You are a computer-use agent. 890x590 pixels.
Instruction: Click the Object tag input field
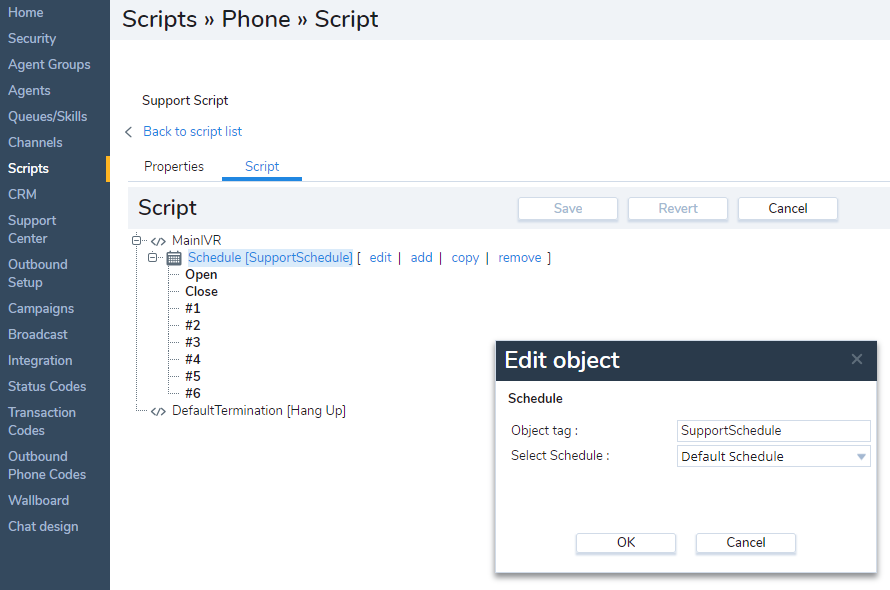point(773,430)
